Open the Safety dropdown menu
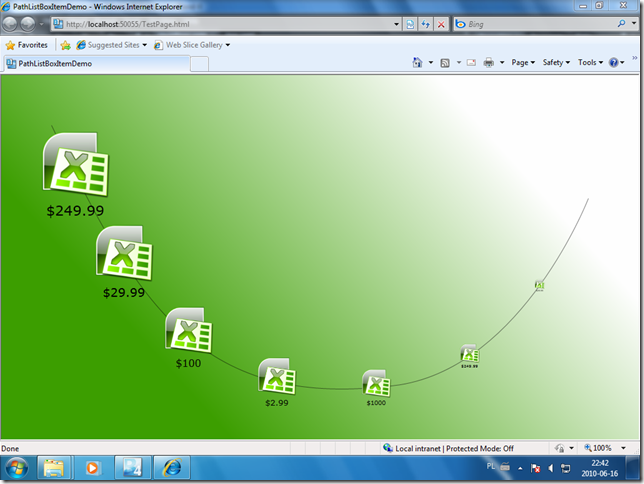 [556, 62]
